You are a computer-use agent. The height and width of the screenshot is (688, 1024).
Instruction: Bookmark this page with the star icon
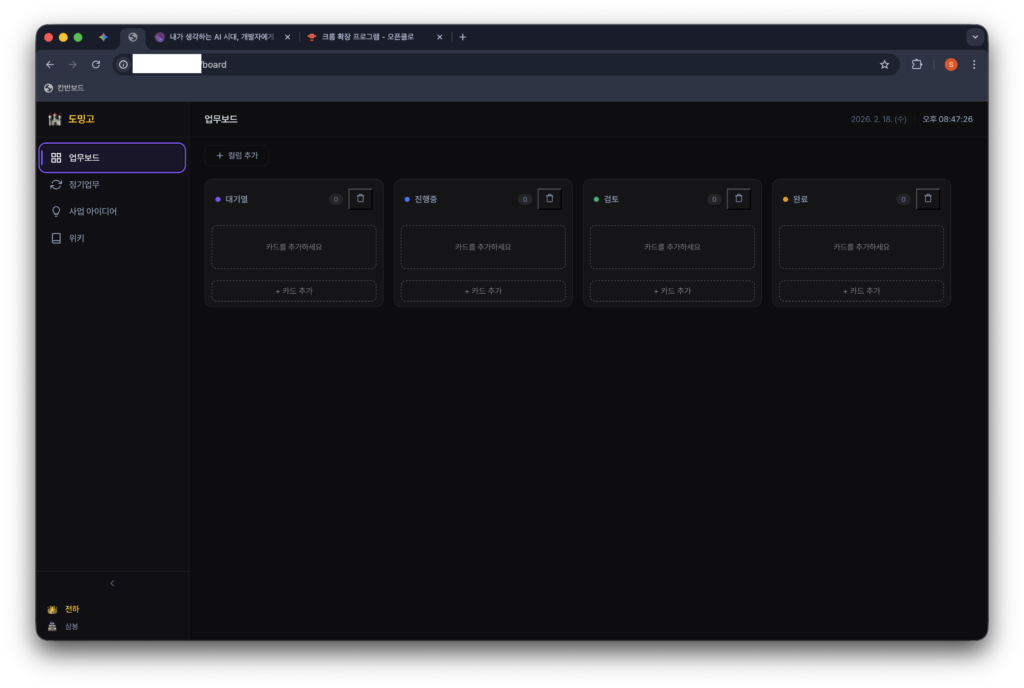pos(884,65)
